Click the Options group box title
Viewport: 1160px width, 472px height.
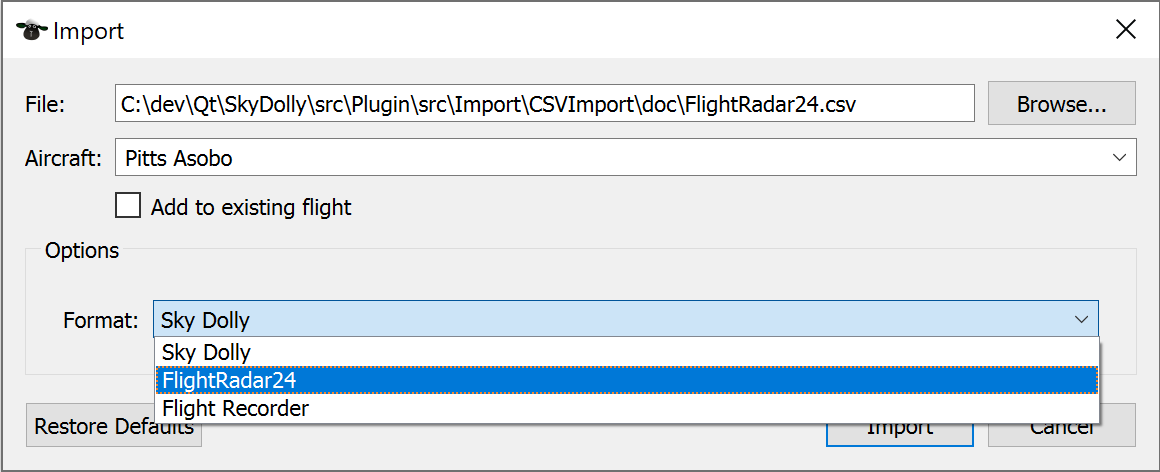81,251
